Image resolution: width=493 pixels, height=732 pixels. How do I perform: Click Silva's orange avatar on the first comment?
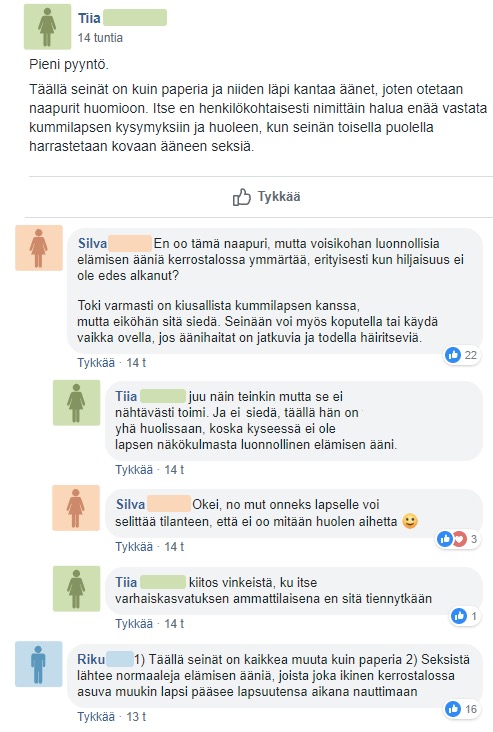[x=39, y=248]
